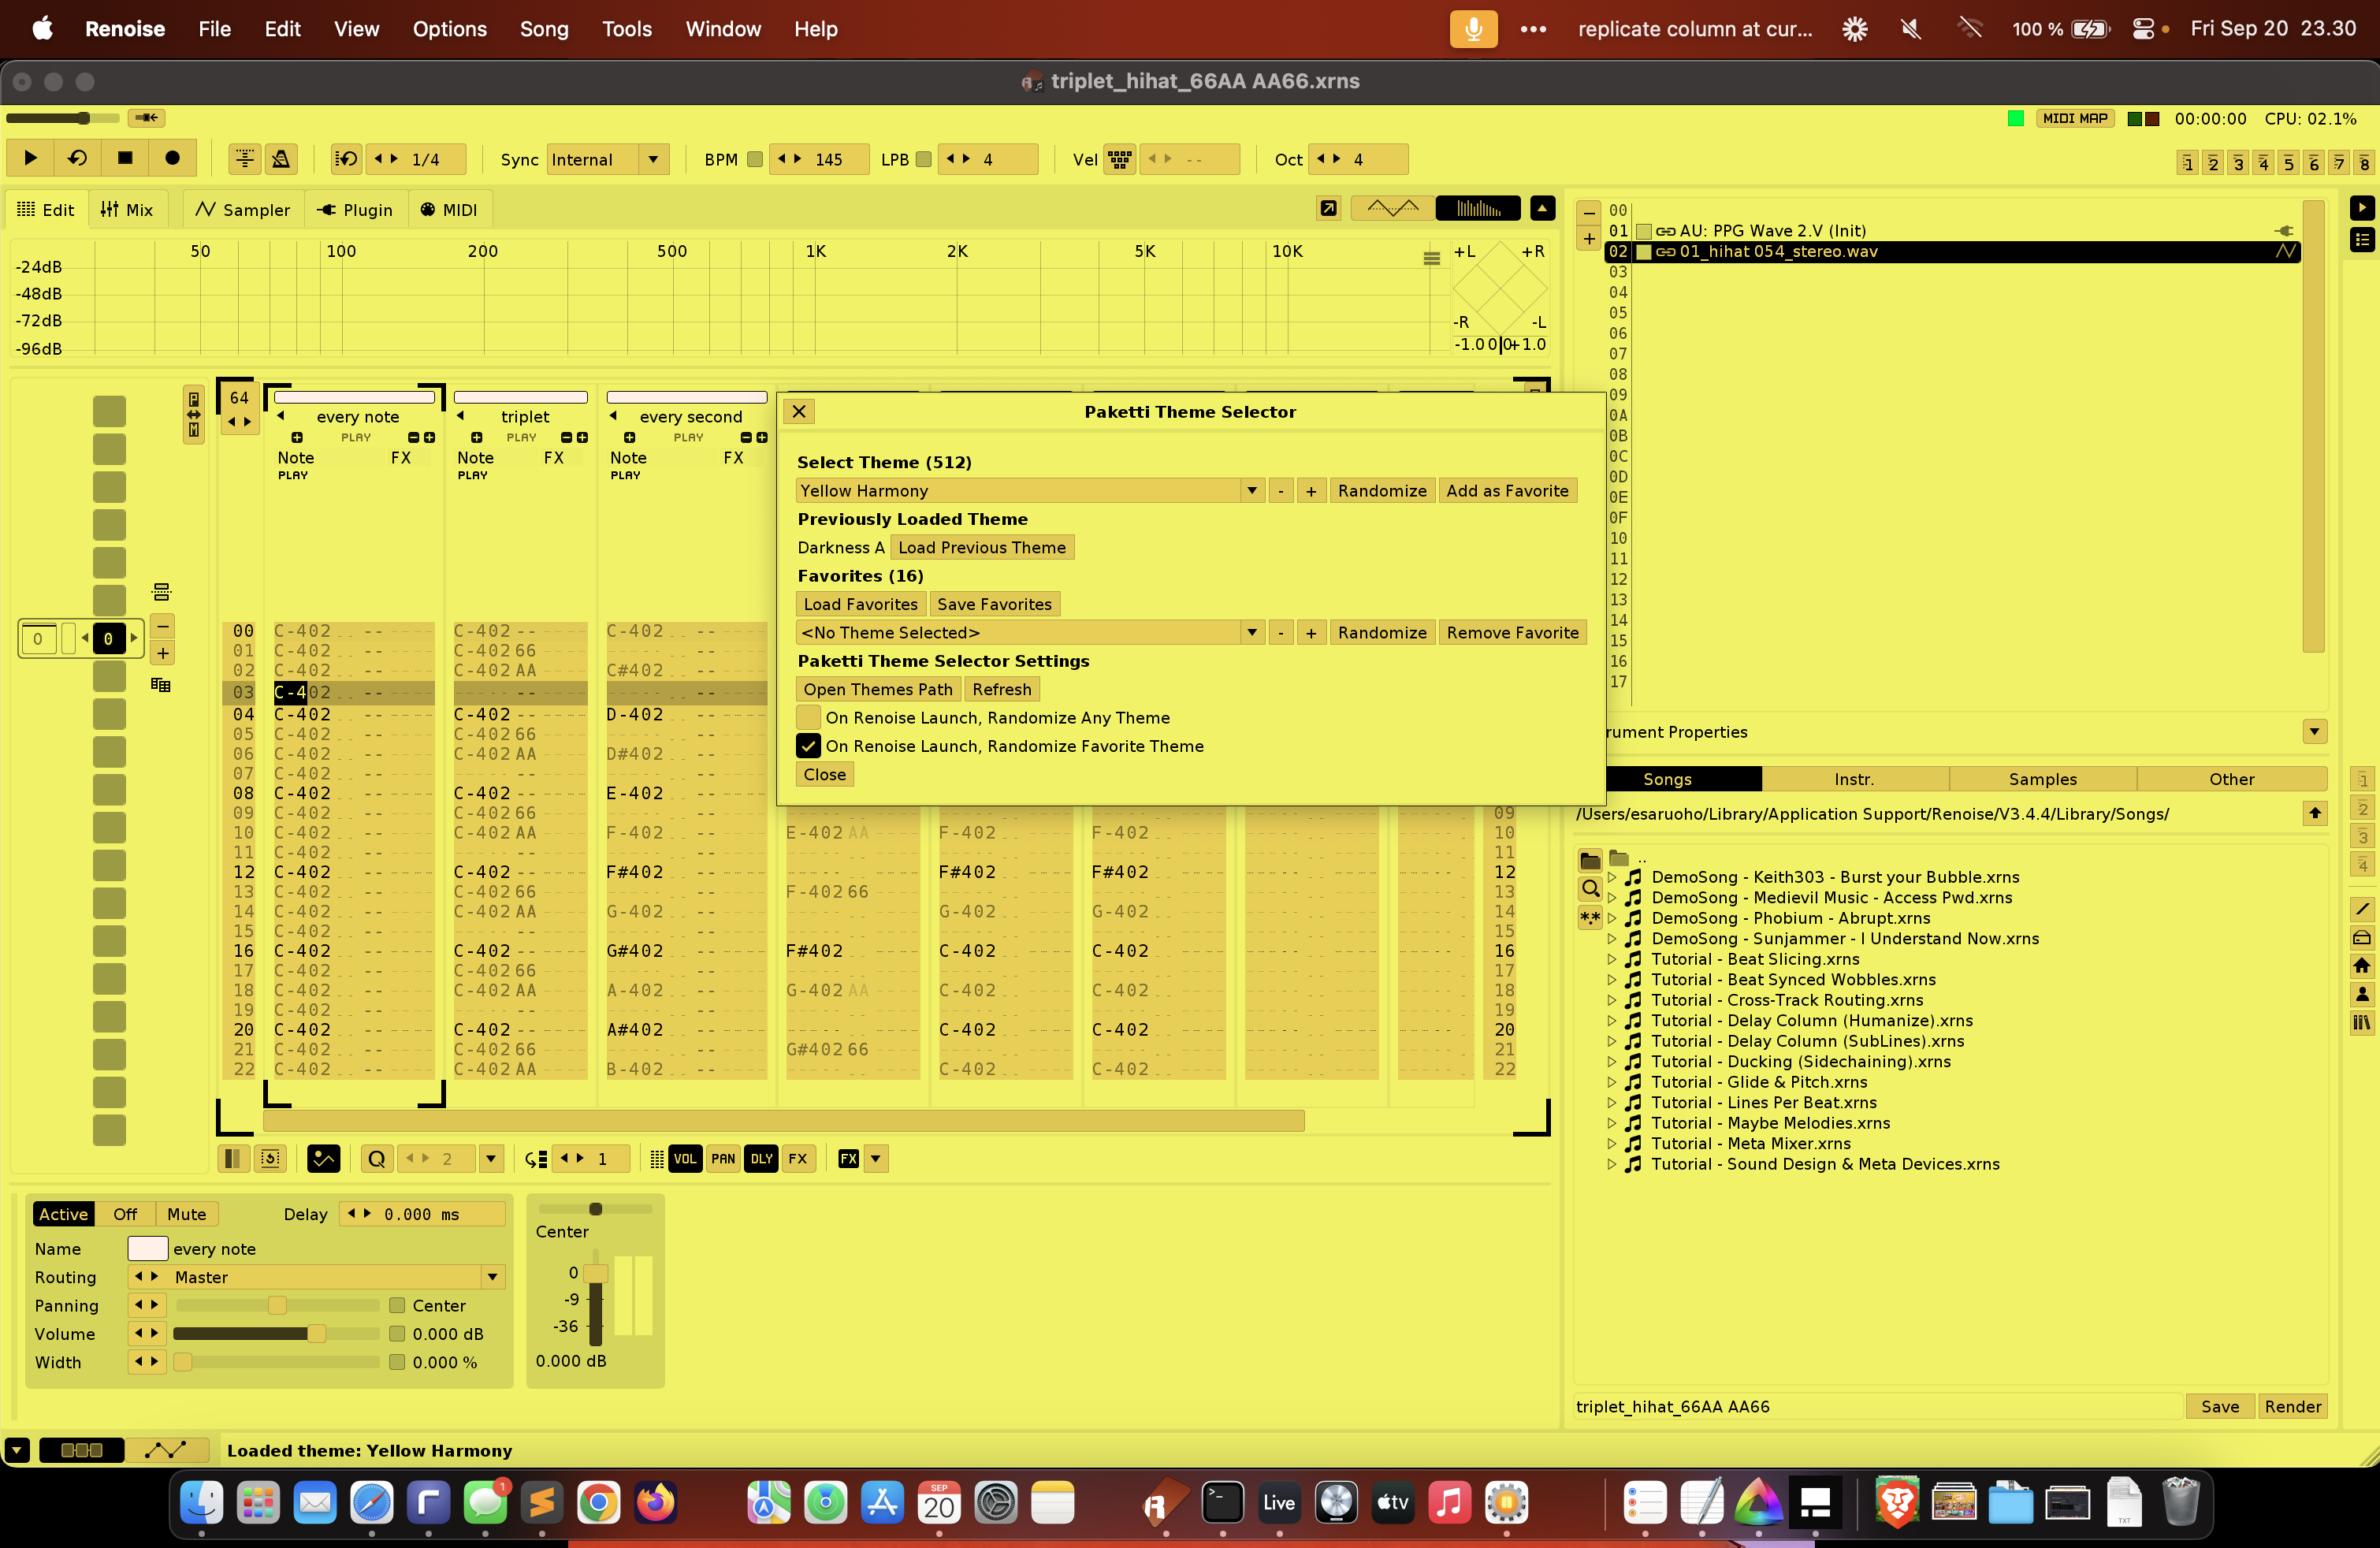Click Load Previous Theme button
This screenshot has width=2380, height=1548.
[981, 548]
